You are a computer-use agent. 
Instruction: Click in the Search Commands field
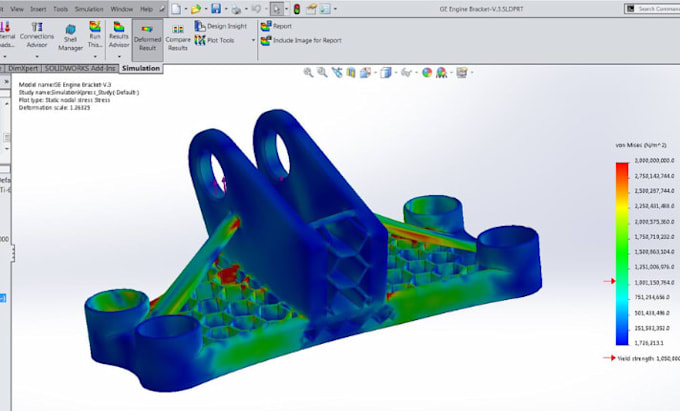(653, 9)
